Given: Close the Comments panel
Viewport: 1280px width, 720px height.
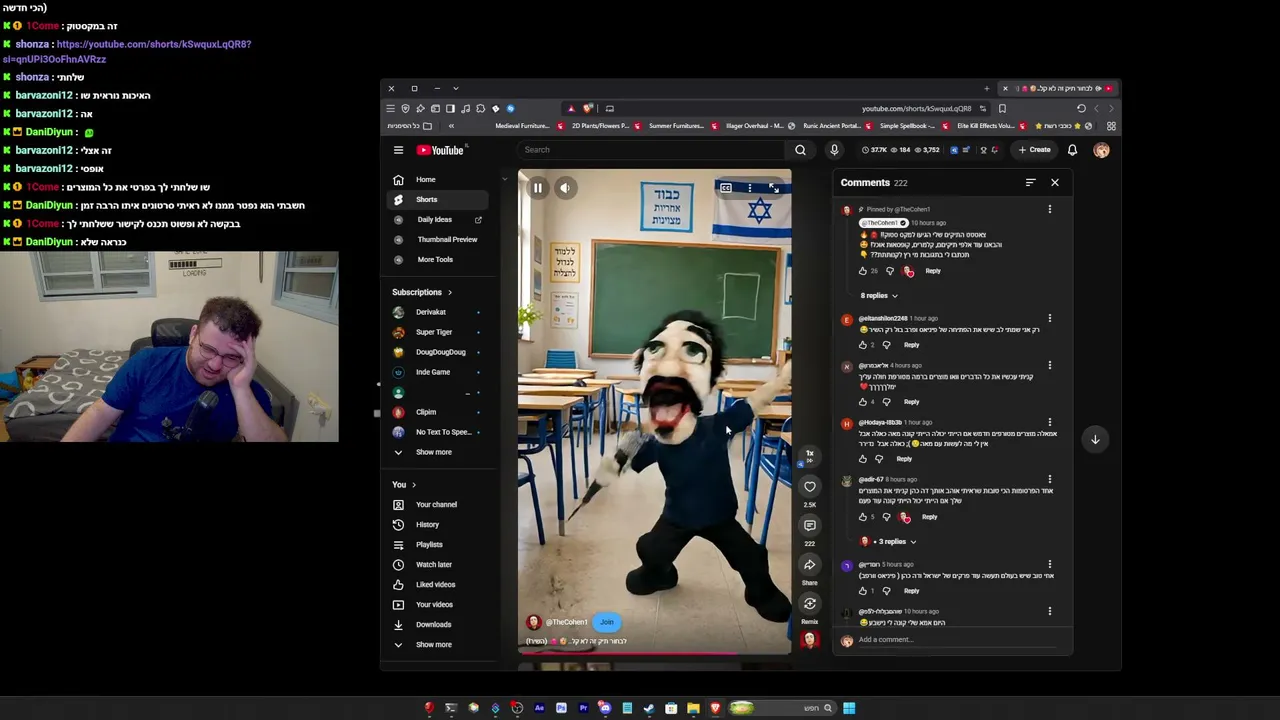Looking at the screenshot, I should point(1054,183).
